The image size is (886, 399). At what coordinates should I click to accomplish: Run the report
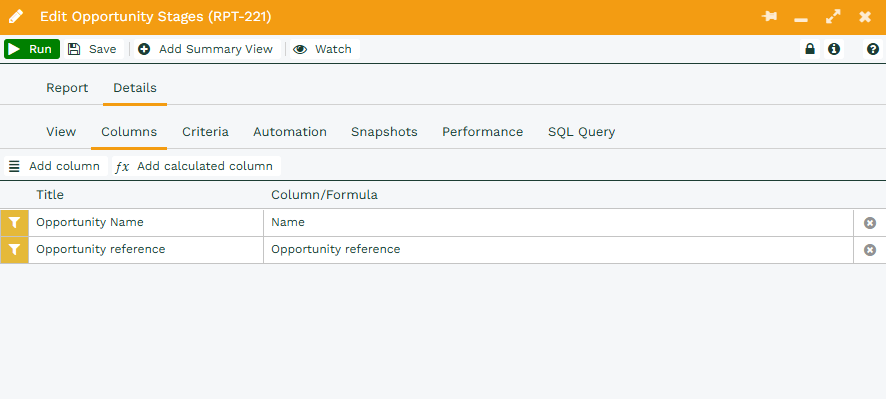click(x=32, y=49)
